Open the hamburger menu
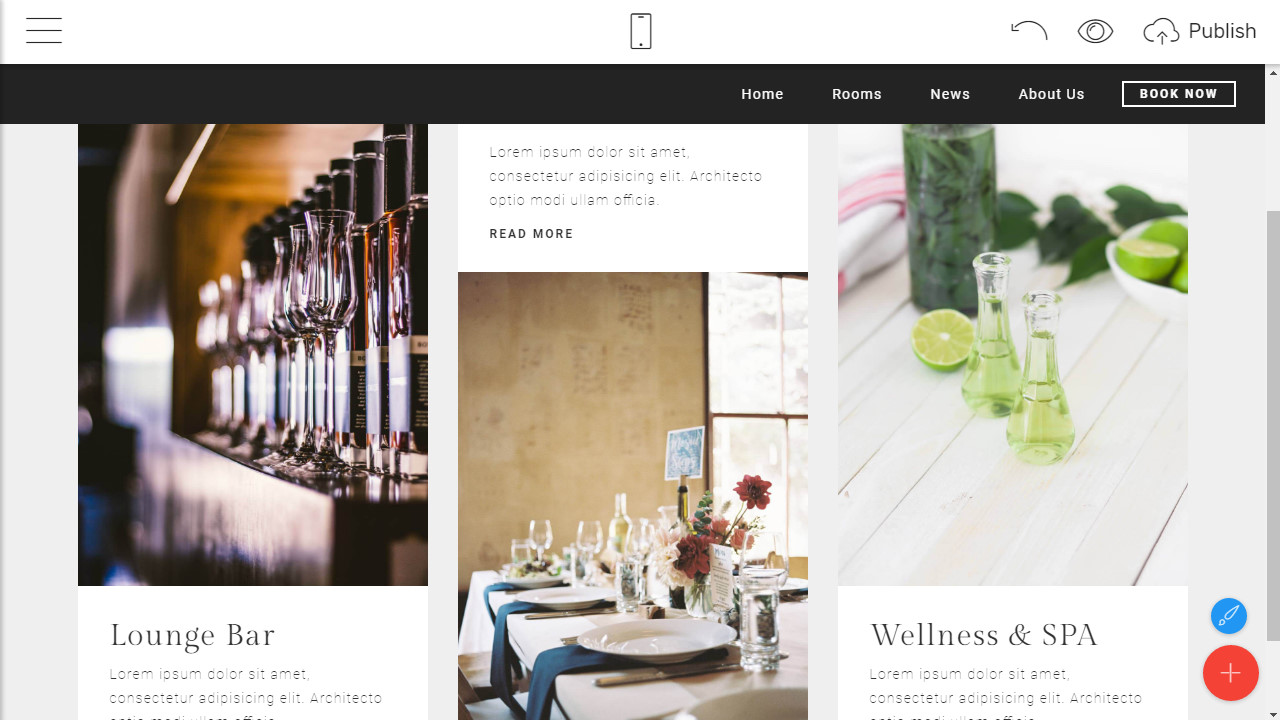 point(44,31)
